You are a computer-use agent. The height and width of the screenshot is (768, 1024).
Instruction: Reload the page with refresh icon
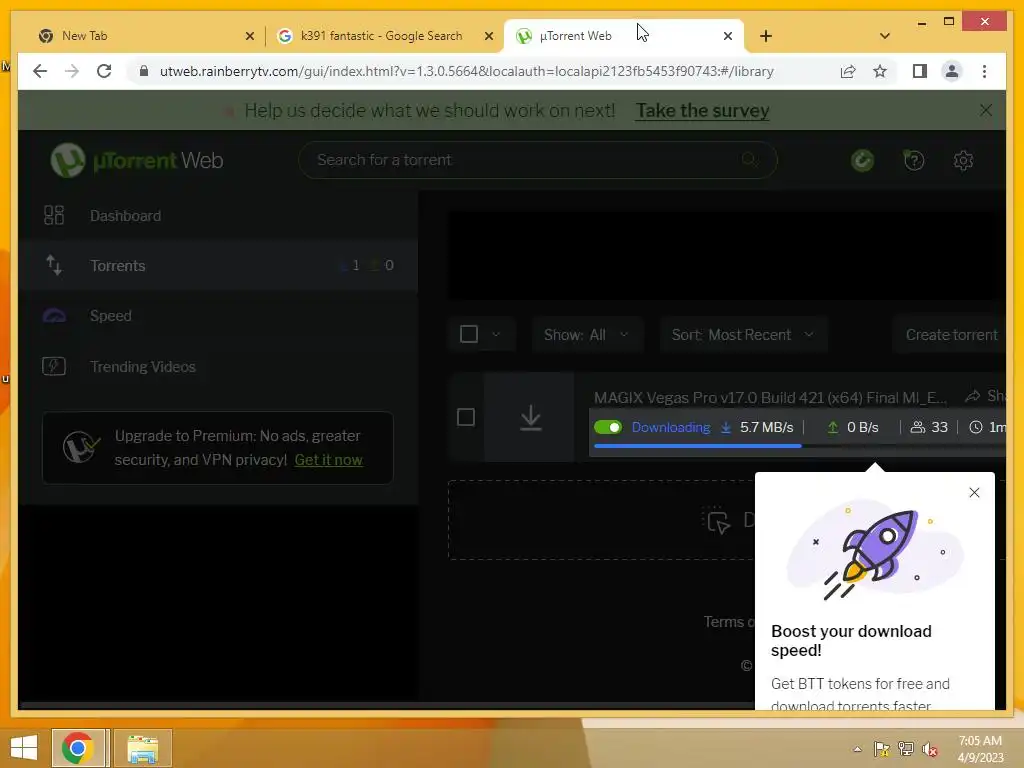point(104,71)
